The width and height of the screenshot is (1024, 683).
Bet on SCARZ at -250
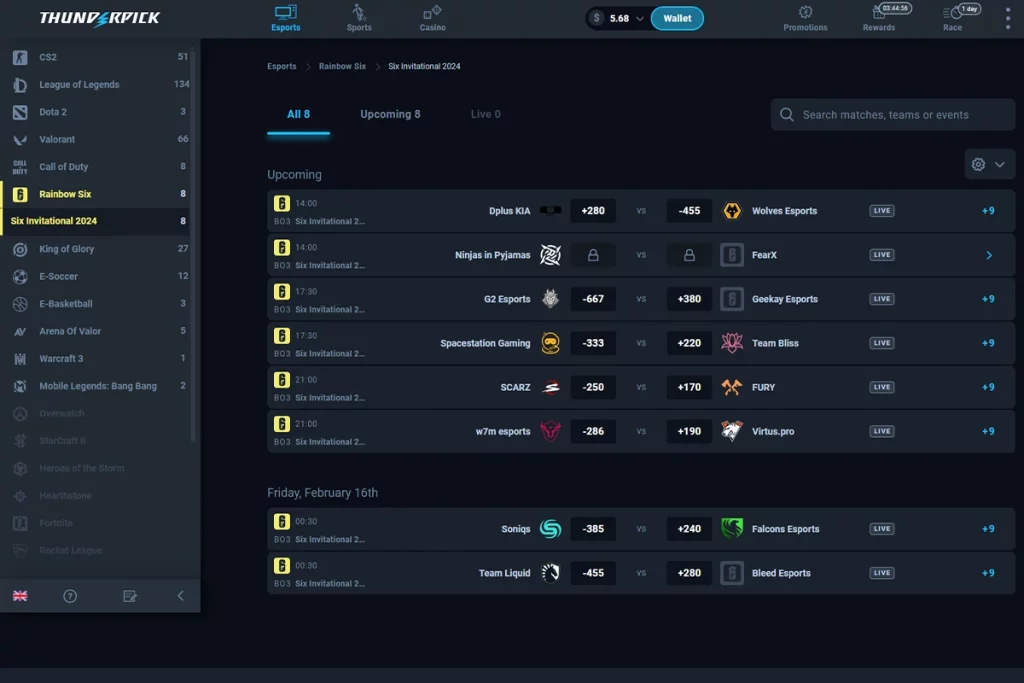coord(593,387)
